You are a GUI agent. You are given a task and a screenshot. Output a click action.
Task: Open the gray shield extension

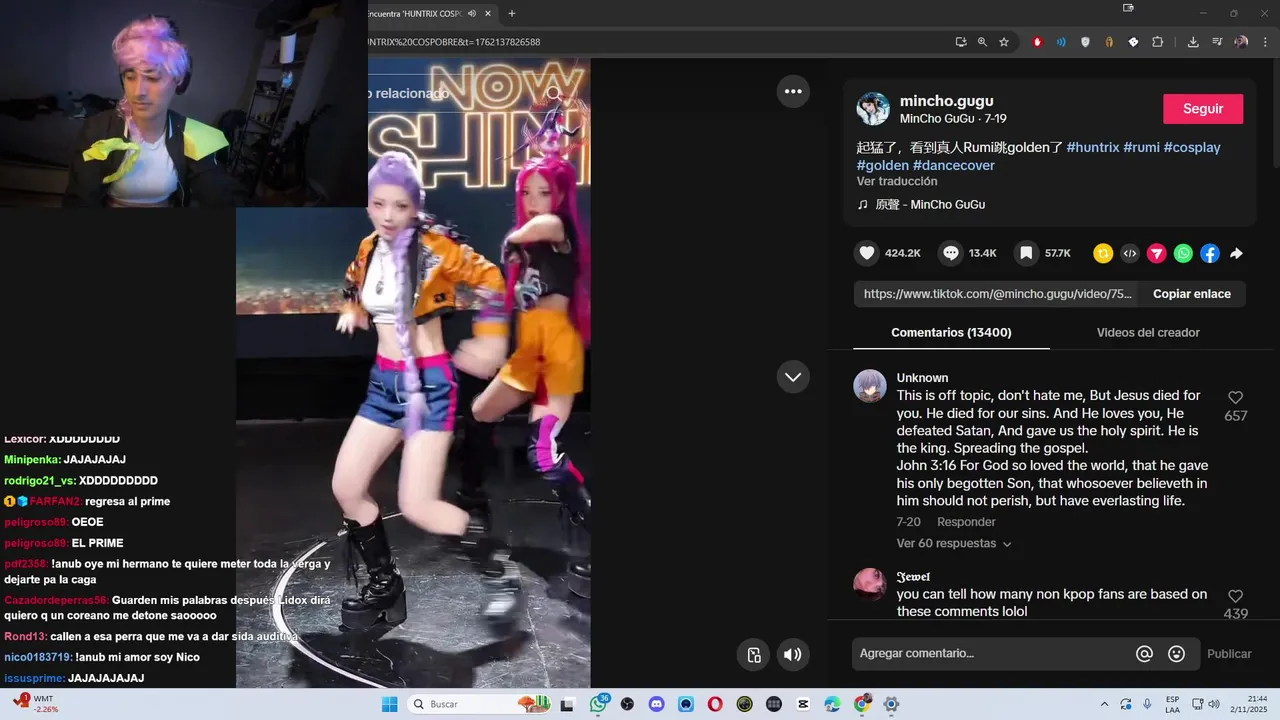1085,42
